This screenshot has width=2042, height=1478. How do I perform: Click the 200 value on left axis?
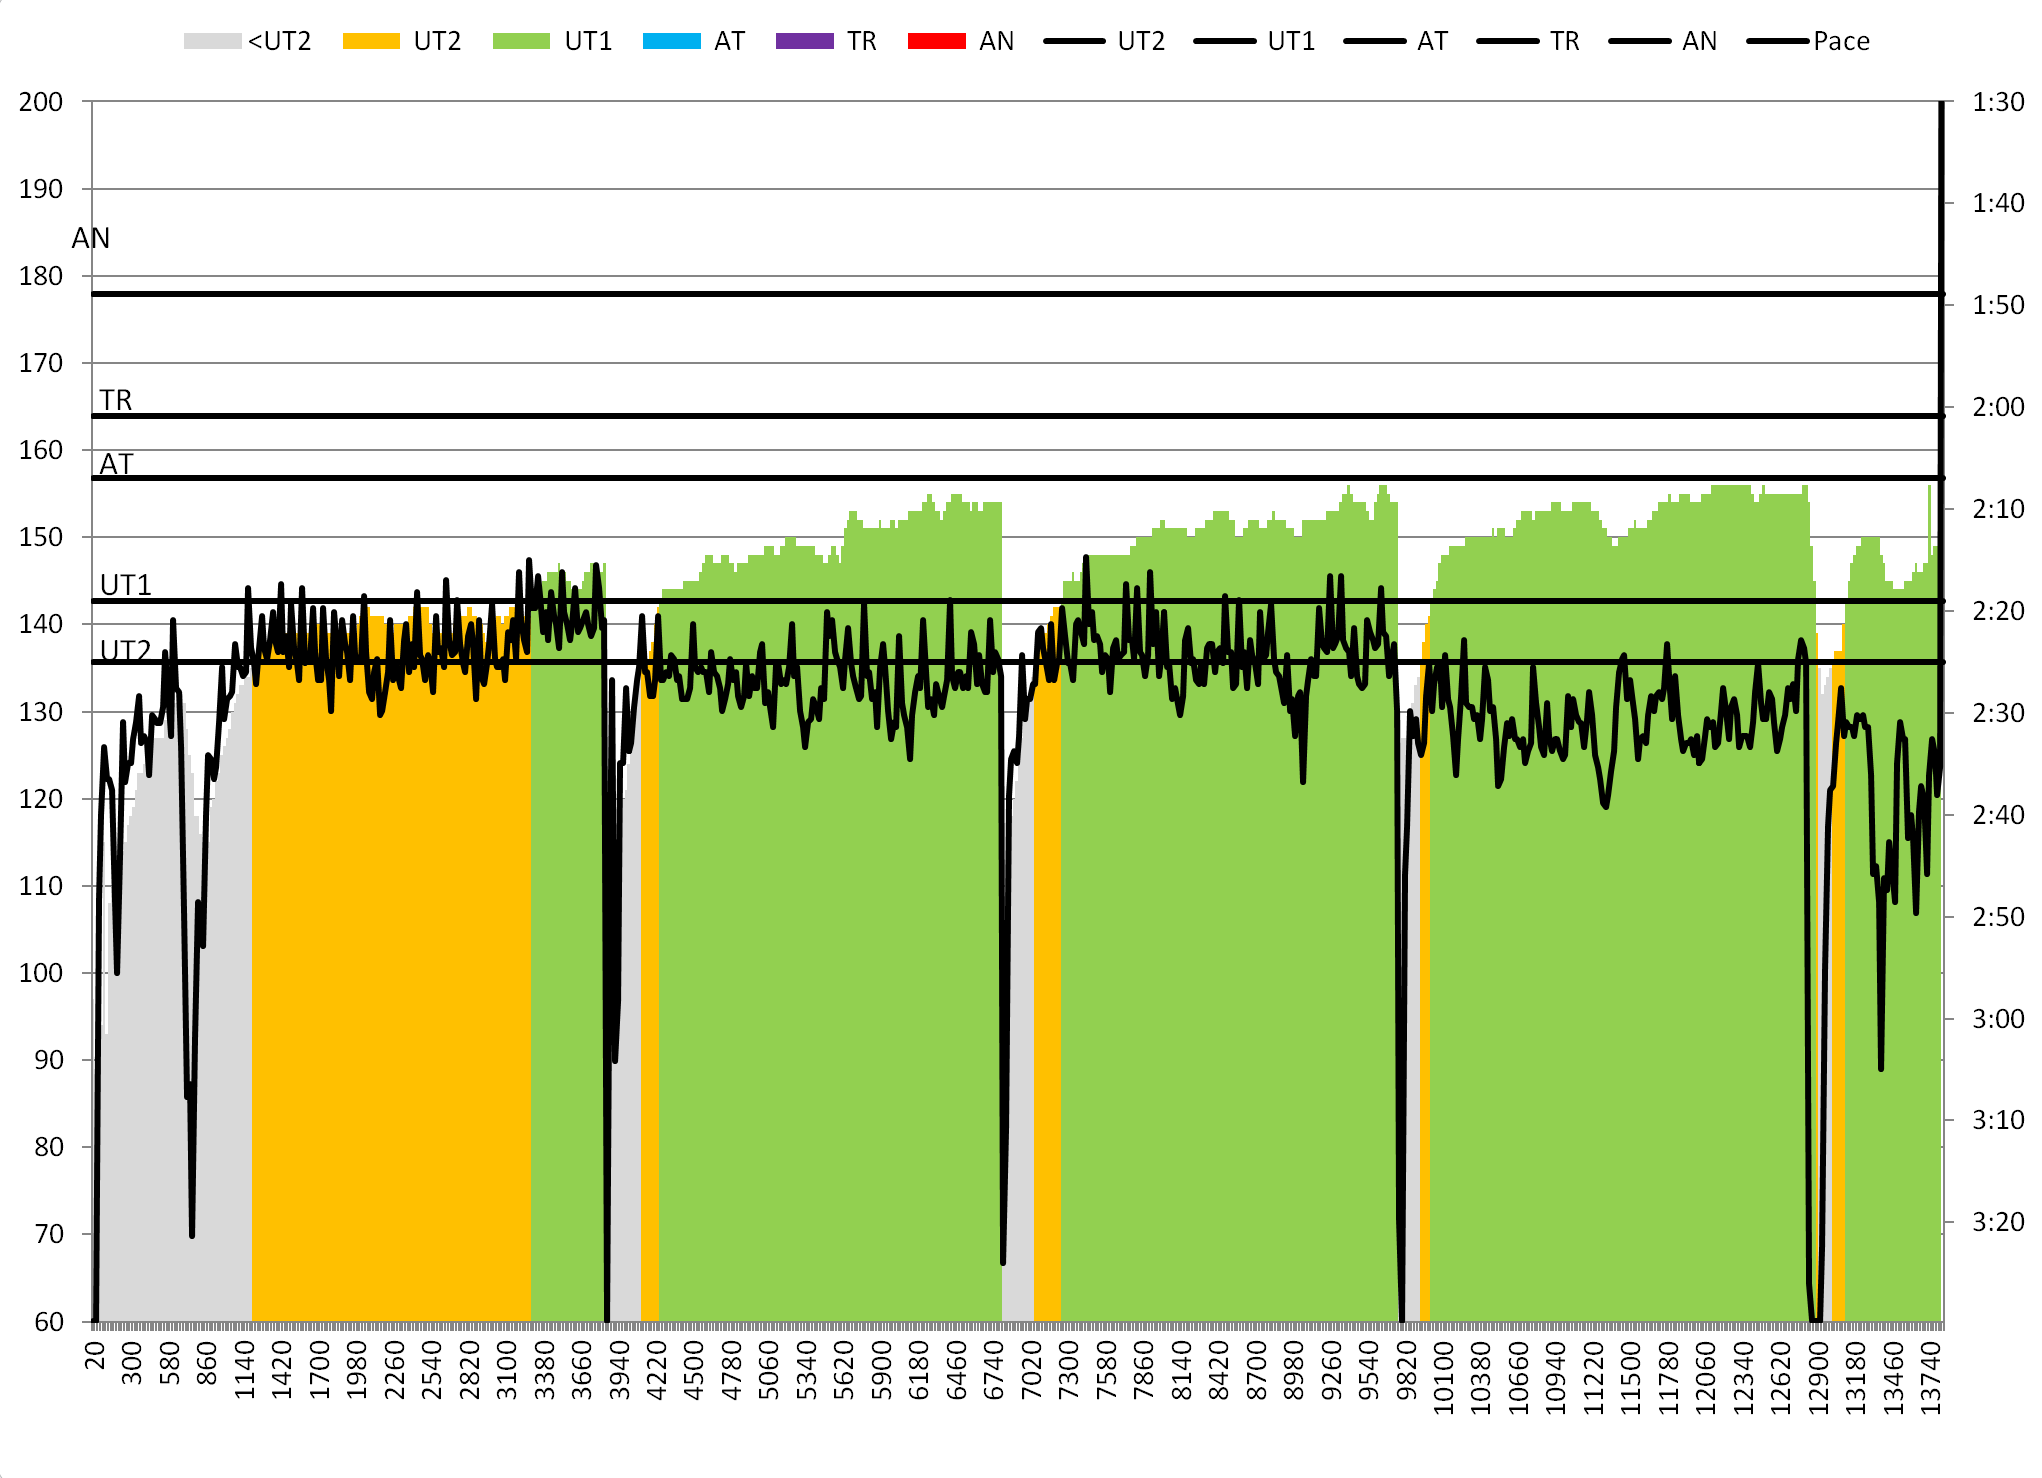point(40,102)
